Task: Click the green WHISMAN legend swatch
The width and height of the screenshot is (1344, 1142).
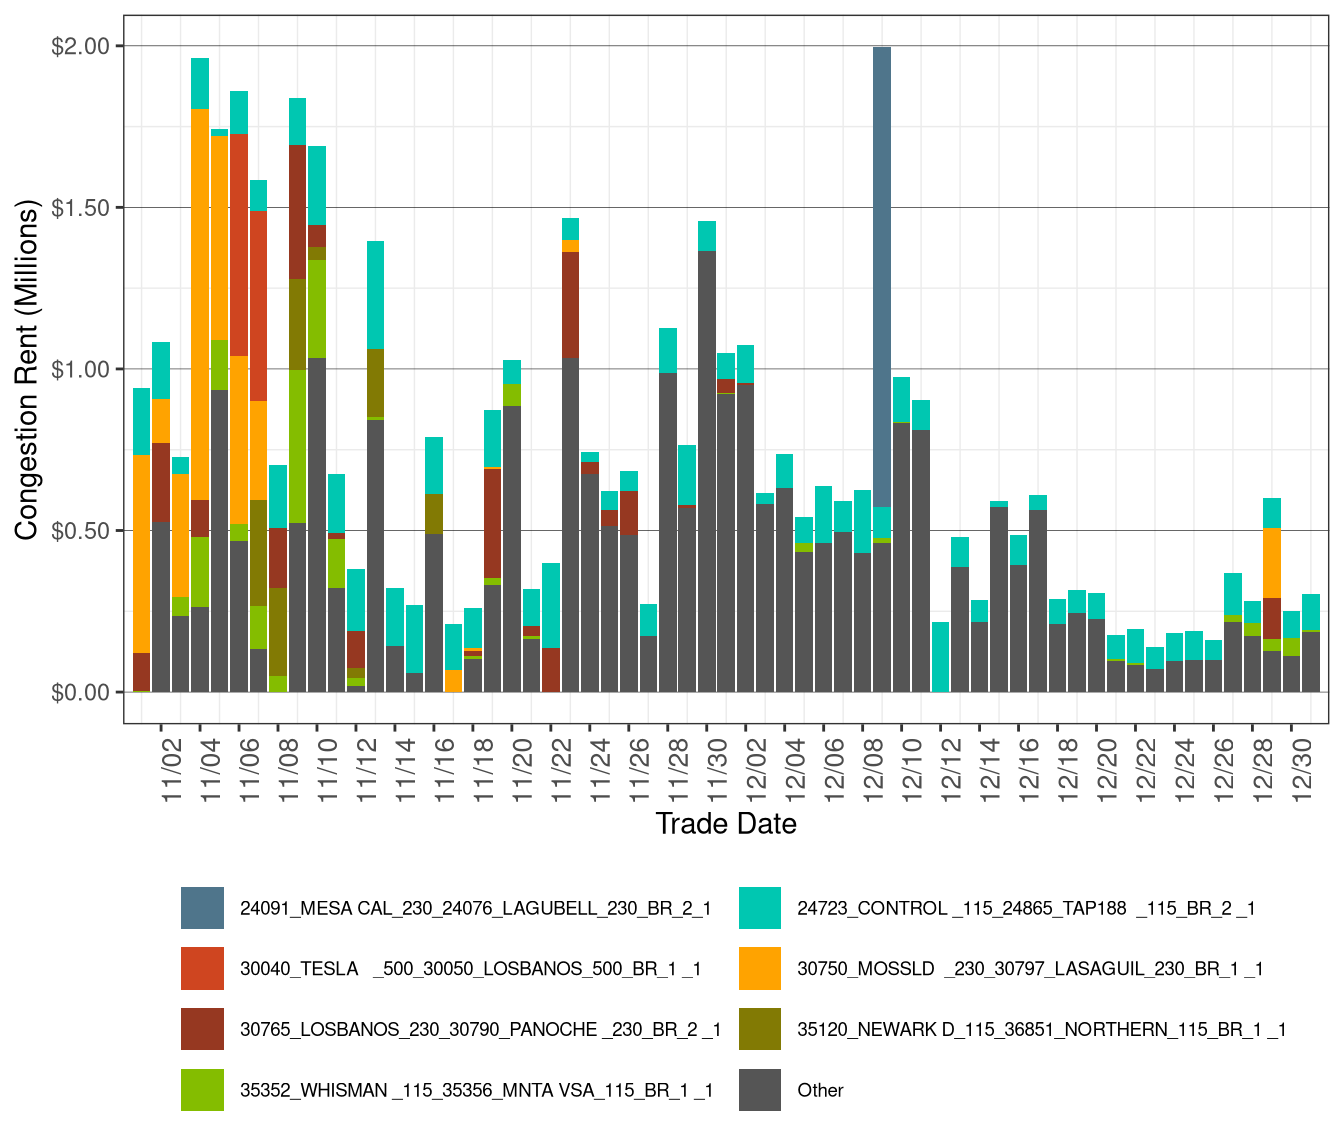Action: pyautogui.click(x=202, y=1090)
